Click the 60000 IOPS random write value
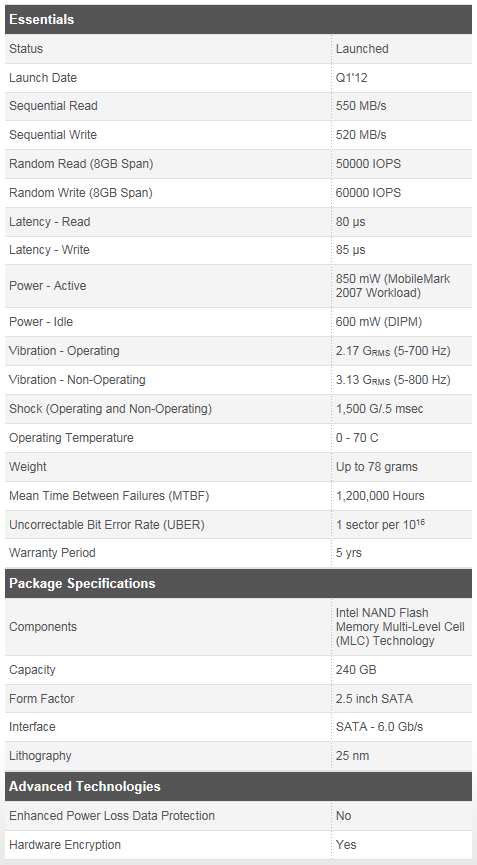This screenshot has height=865, width=477. (368, 193)
